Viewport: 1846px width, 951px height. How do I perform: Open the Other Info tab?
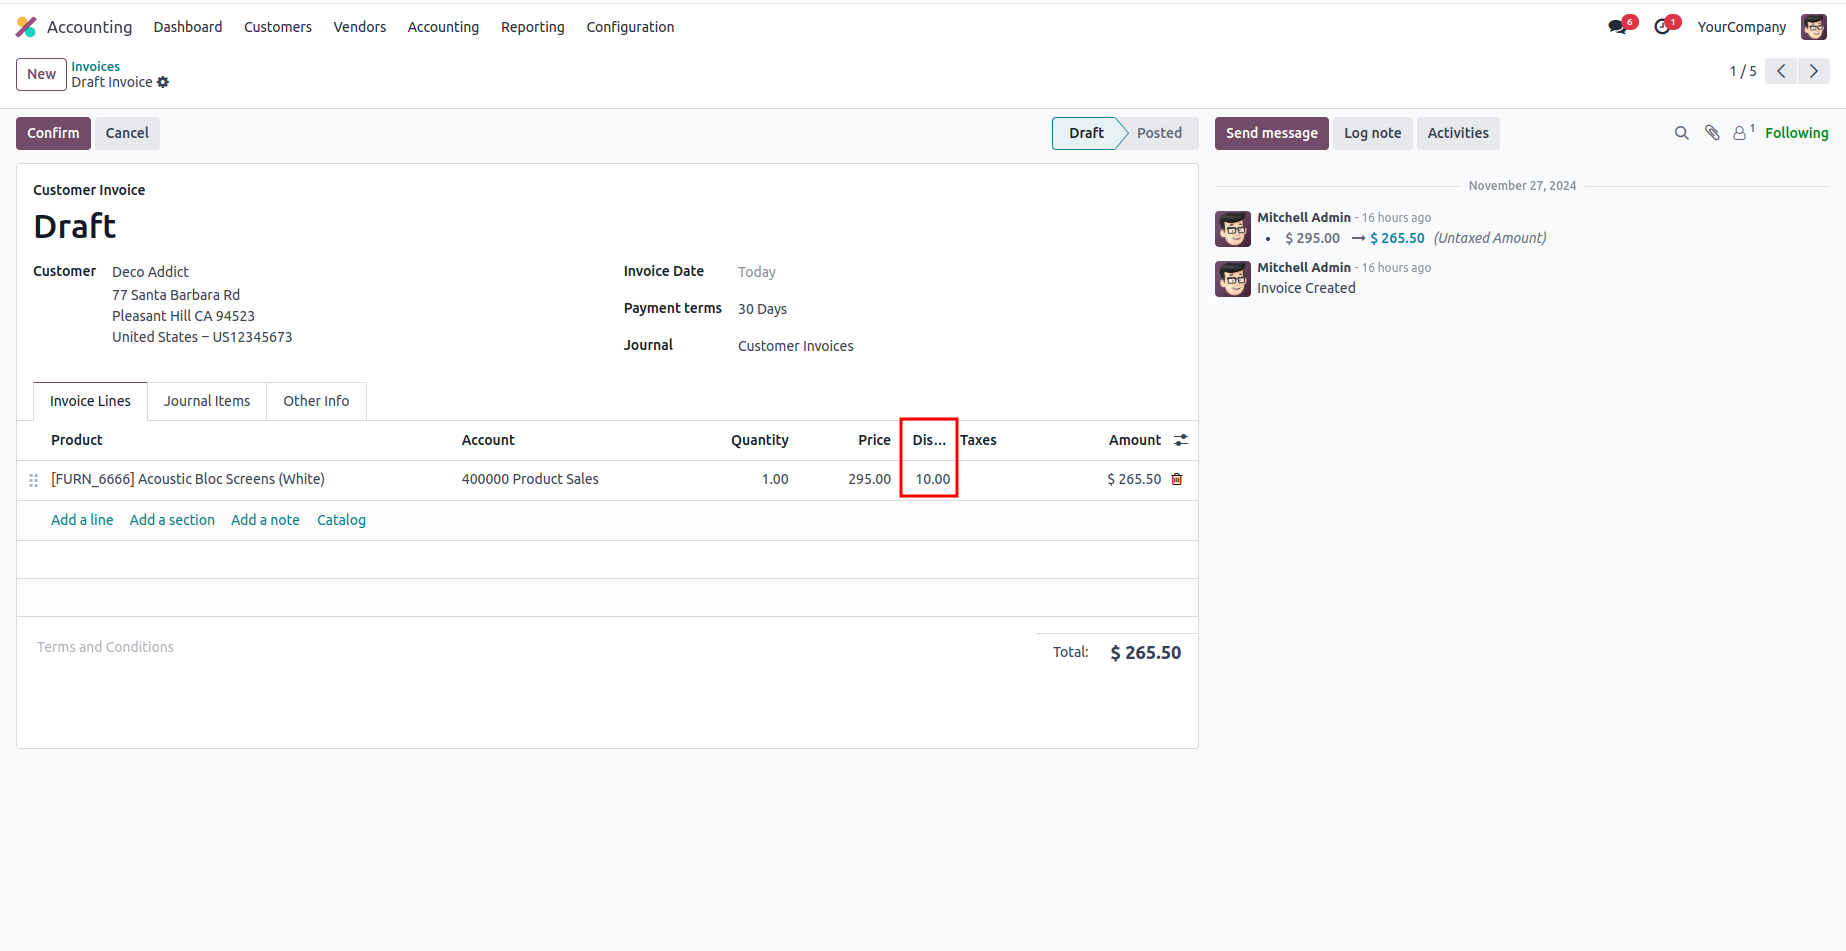click(x=316, y=401)
